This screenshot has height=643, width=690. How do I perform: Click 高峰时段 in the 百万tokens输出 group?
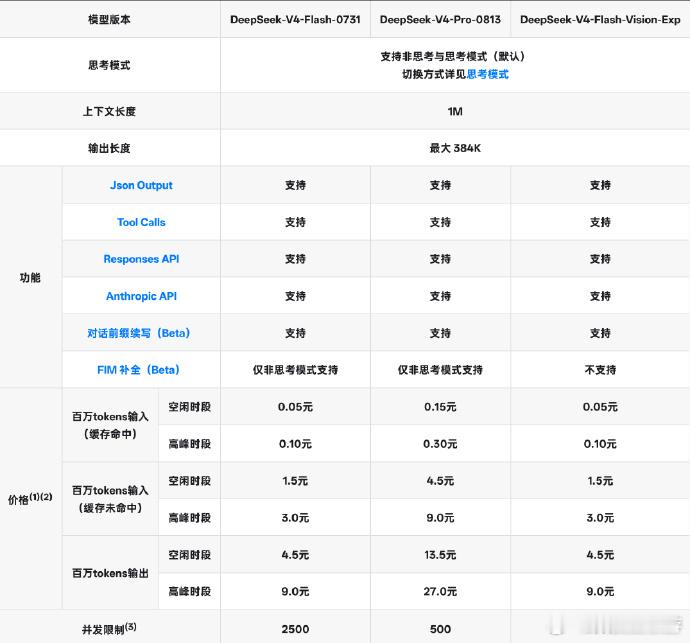pyautogui.click(x=190, y=592)
